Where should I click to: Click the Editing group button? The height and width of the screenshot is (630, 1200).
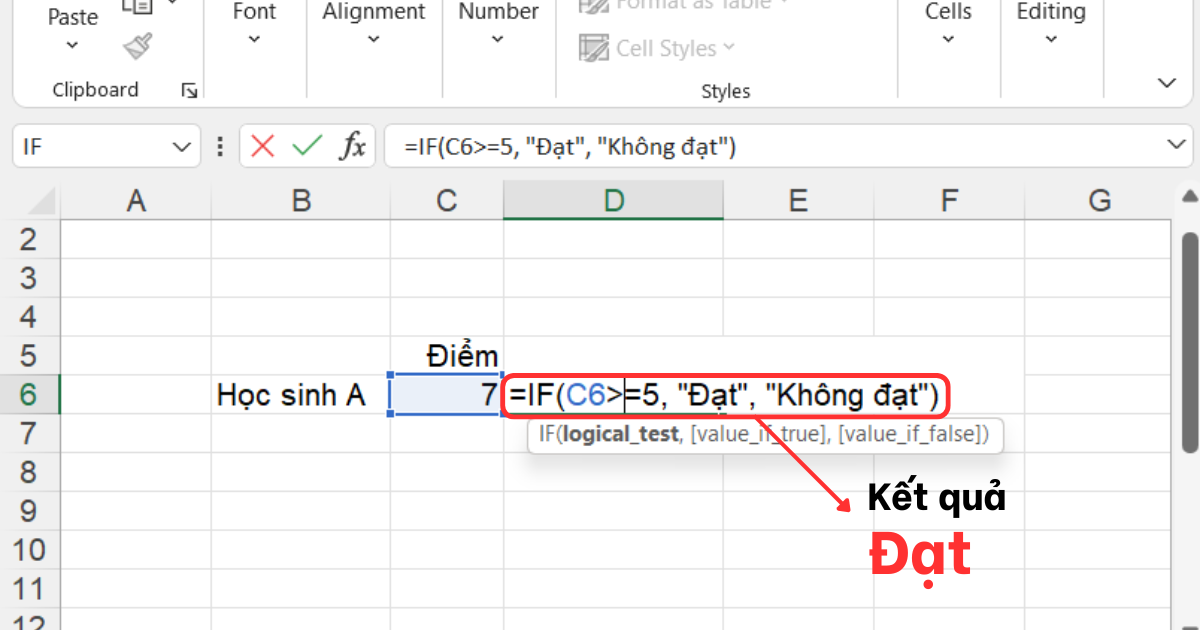tap(1050, 24)
